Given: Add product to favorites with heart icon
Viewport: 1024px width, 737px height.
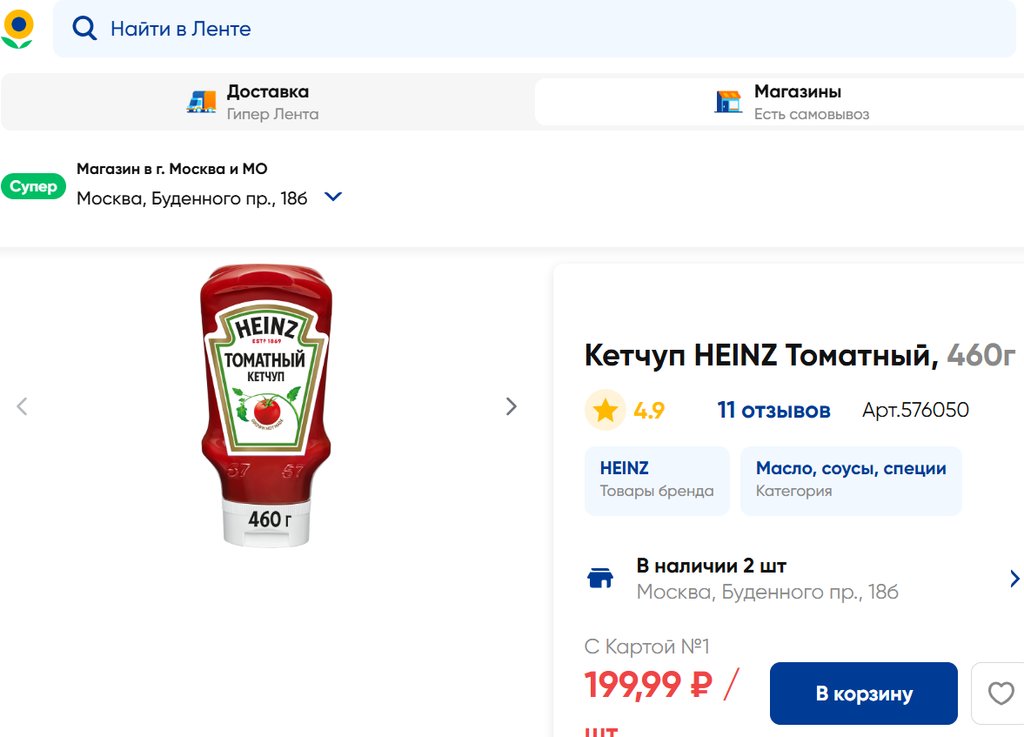Looking at the screenshot, I should (x=1000, y=693).
